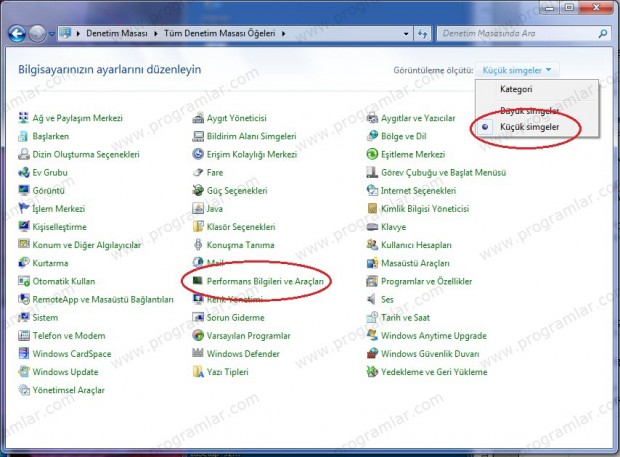Click the Denetim Masası breadcrumb segment
The height and width of the screenshot is (457, 620).
tap(117, 34)
